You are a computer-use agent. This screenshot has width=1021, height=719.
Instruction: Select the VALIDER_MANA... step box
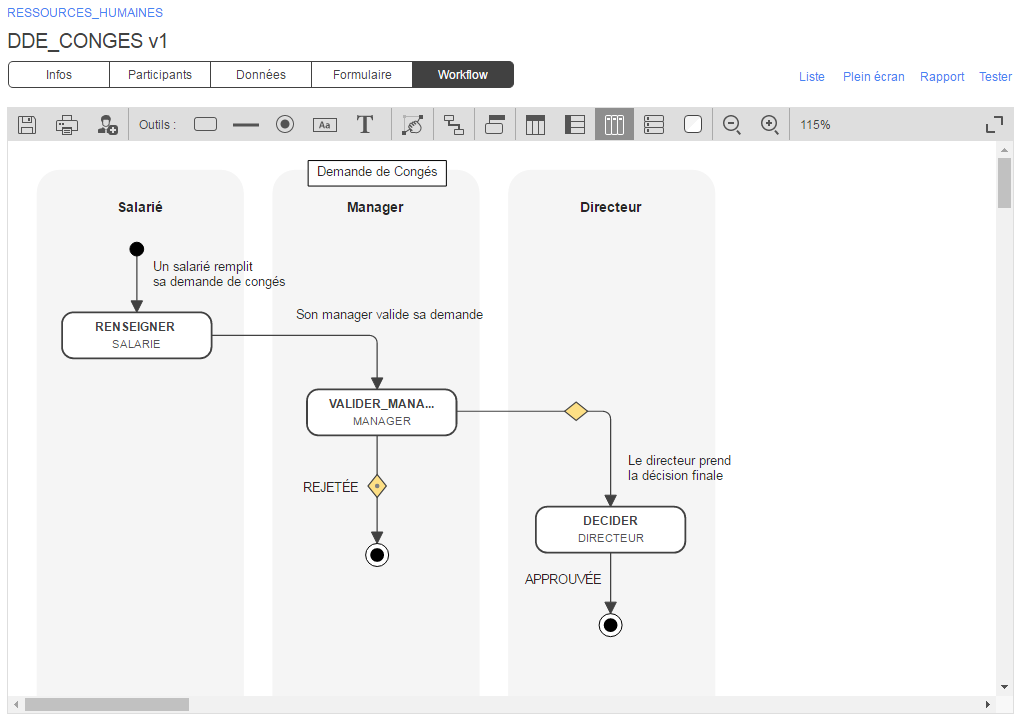coord(382,412)
